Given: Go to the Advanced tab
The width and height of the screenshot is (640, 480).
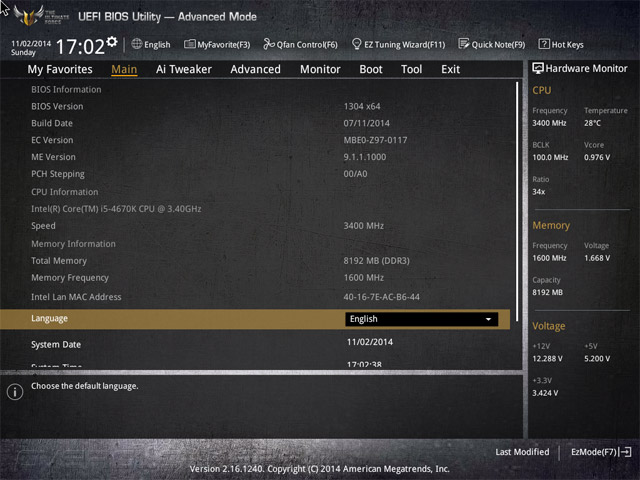Looking at the screenshot, I should pos(256,69).
